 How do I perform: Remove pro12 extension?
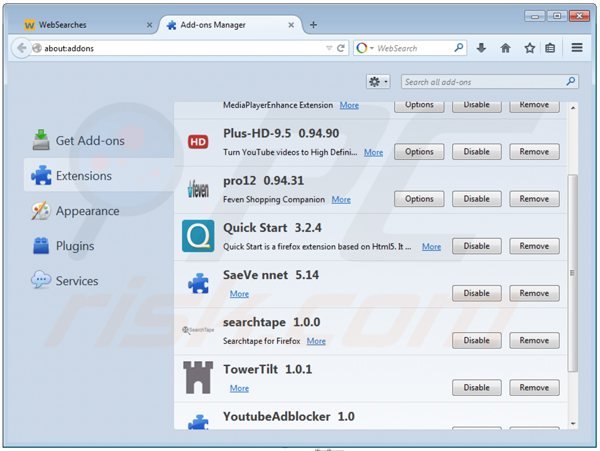pos(534,199)
